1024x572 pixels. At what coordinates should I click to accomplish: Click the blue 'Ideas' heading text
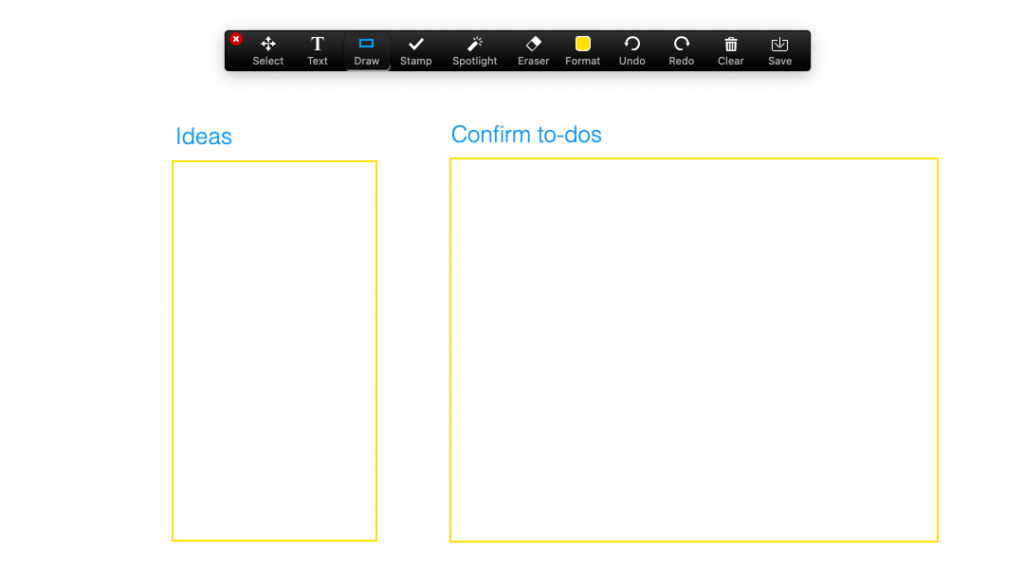204,137
